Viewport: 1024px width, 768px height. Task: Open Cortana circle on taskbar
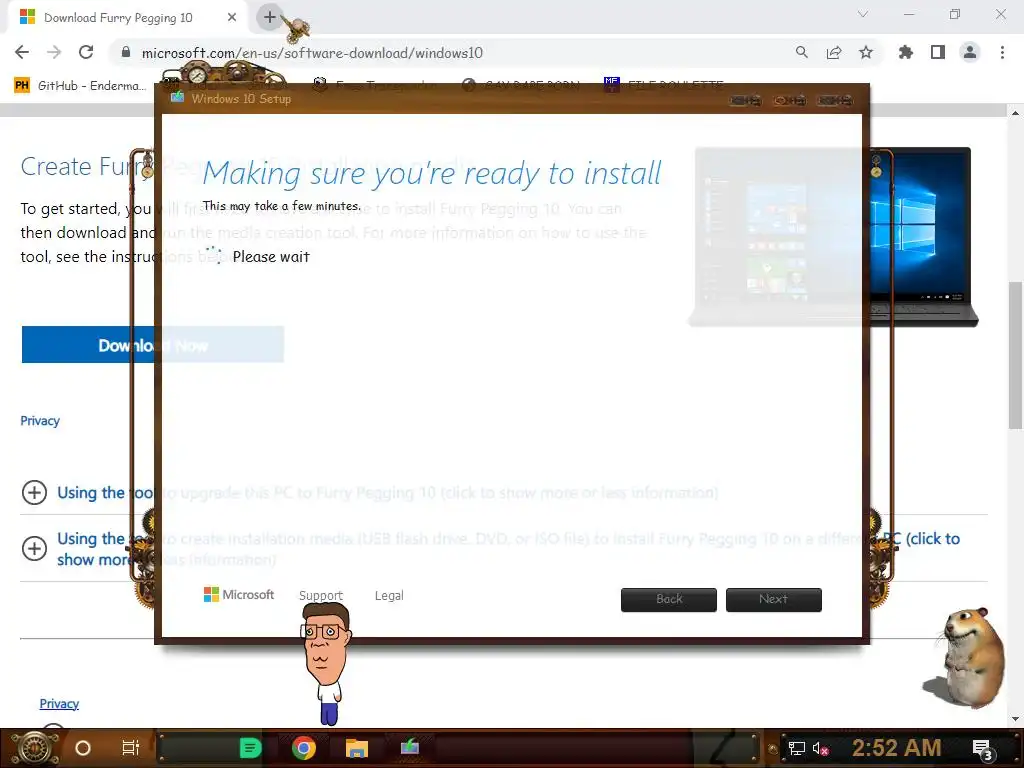tap(83, 748)
